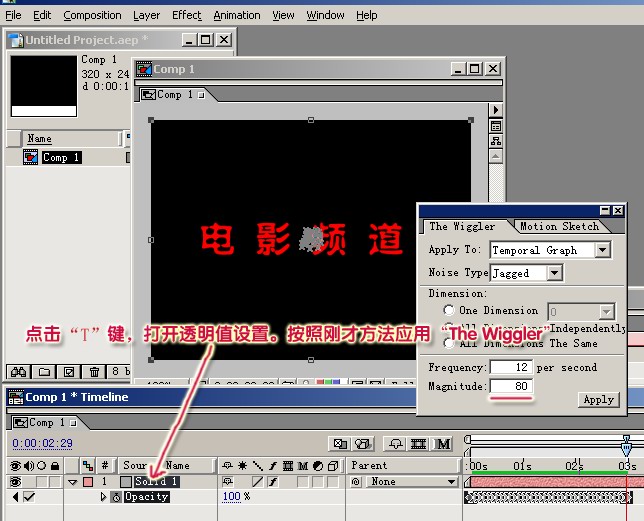The height and width of the screenshot is (521, 644).
Task: Toggle the Solid 1 layer's lock box
Action: click(x=55, y=482)
